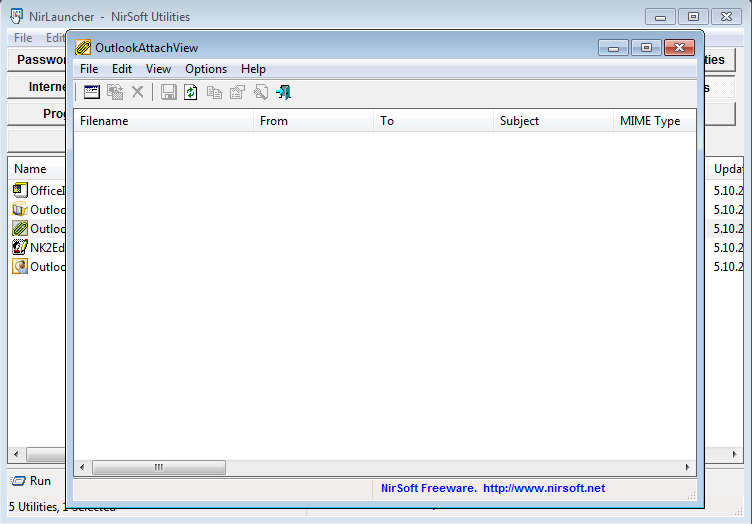Minimize the OutlookAttachView window
Screen dimensions: 752x524
point(613,47)
